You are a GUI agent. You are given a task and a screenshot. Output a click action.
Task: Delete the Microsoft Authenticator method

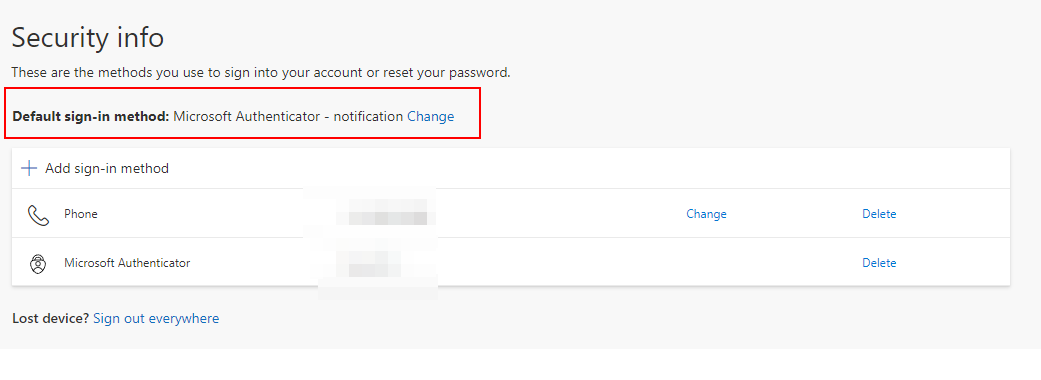point(879,263)
